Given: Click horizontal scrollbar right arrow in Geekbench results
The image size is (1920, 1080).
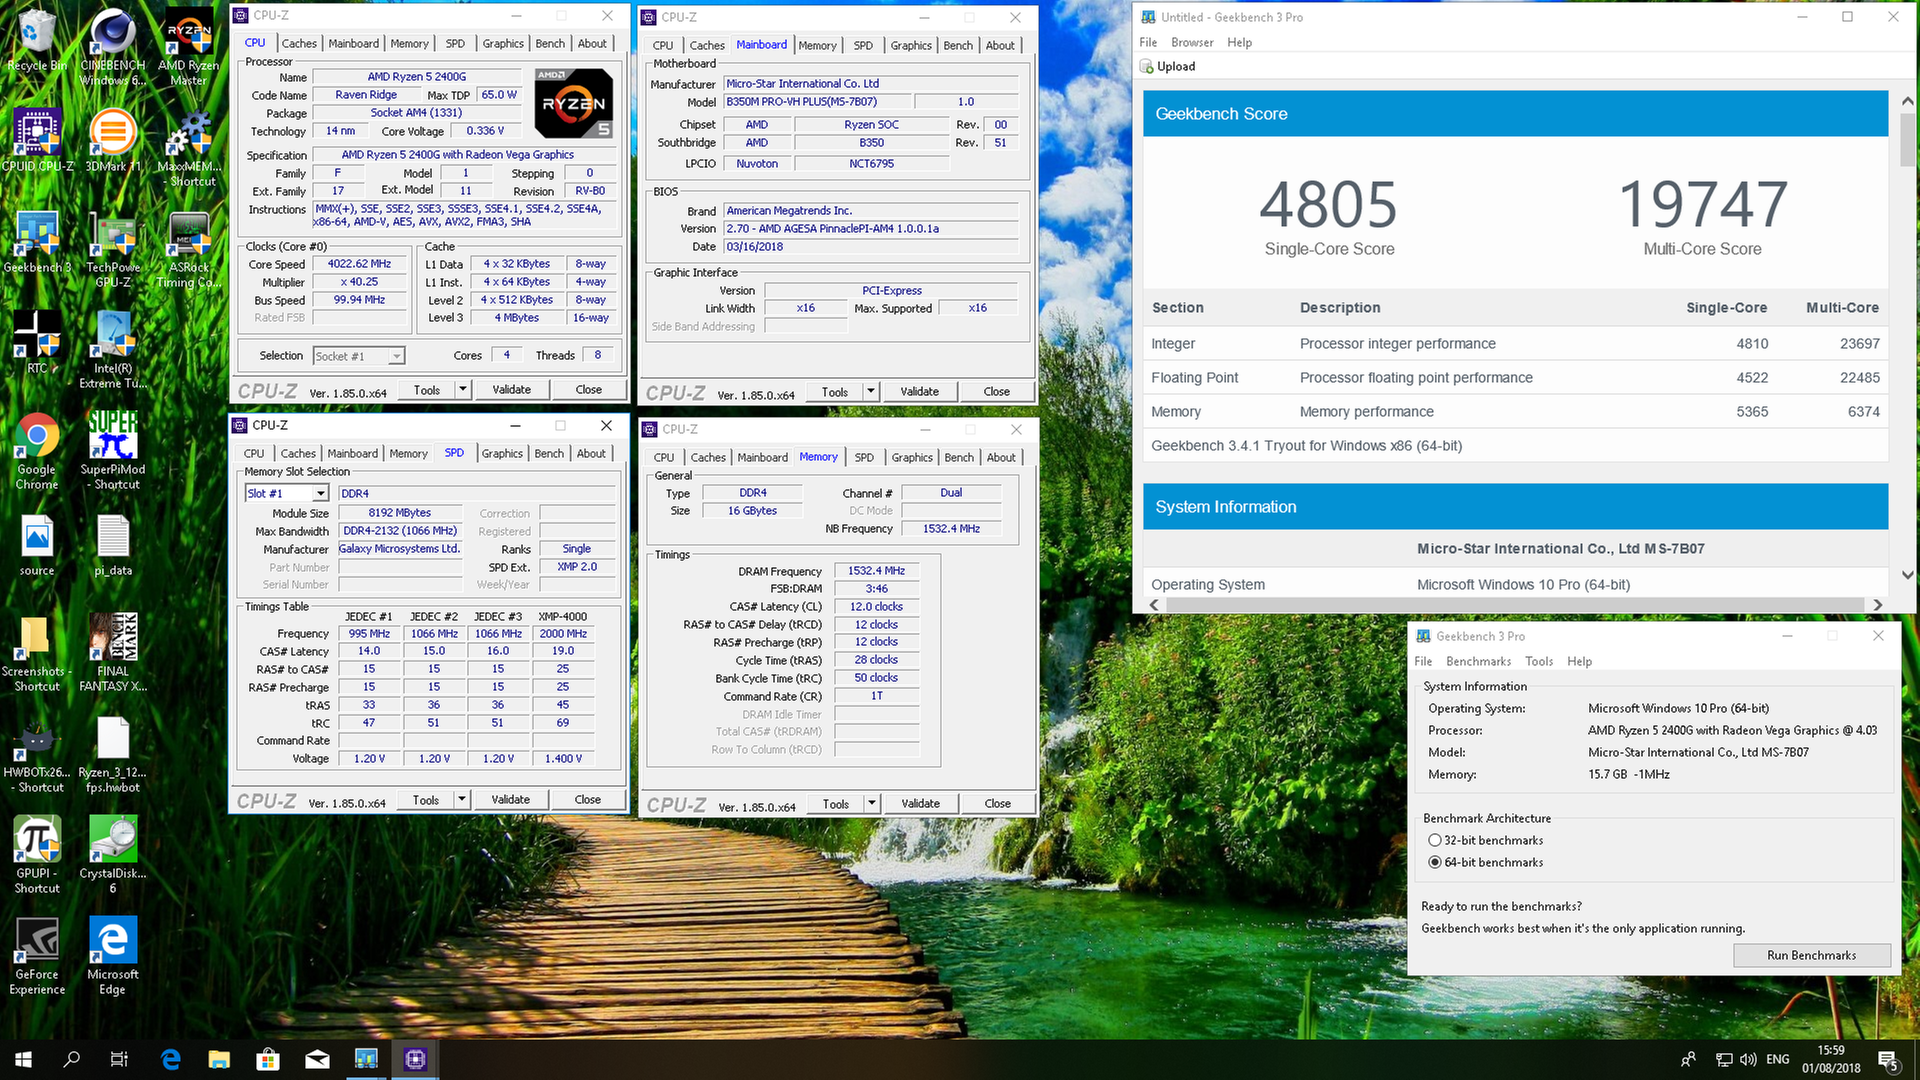Looking at the screenshot, I should (1877, 605).
